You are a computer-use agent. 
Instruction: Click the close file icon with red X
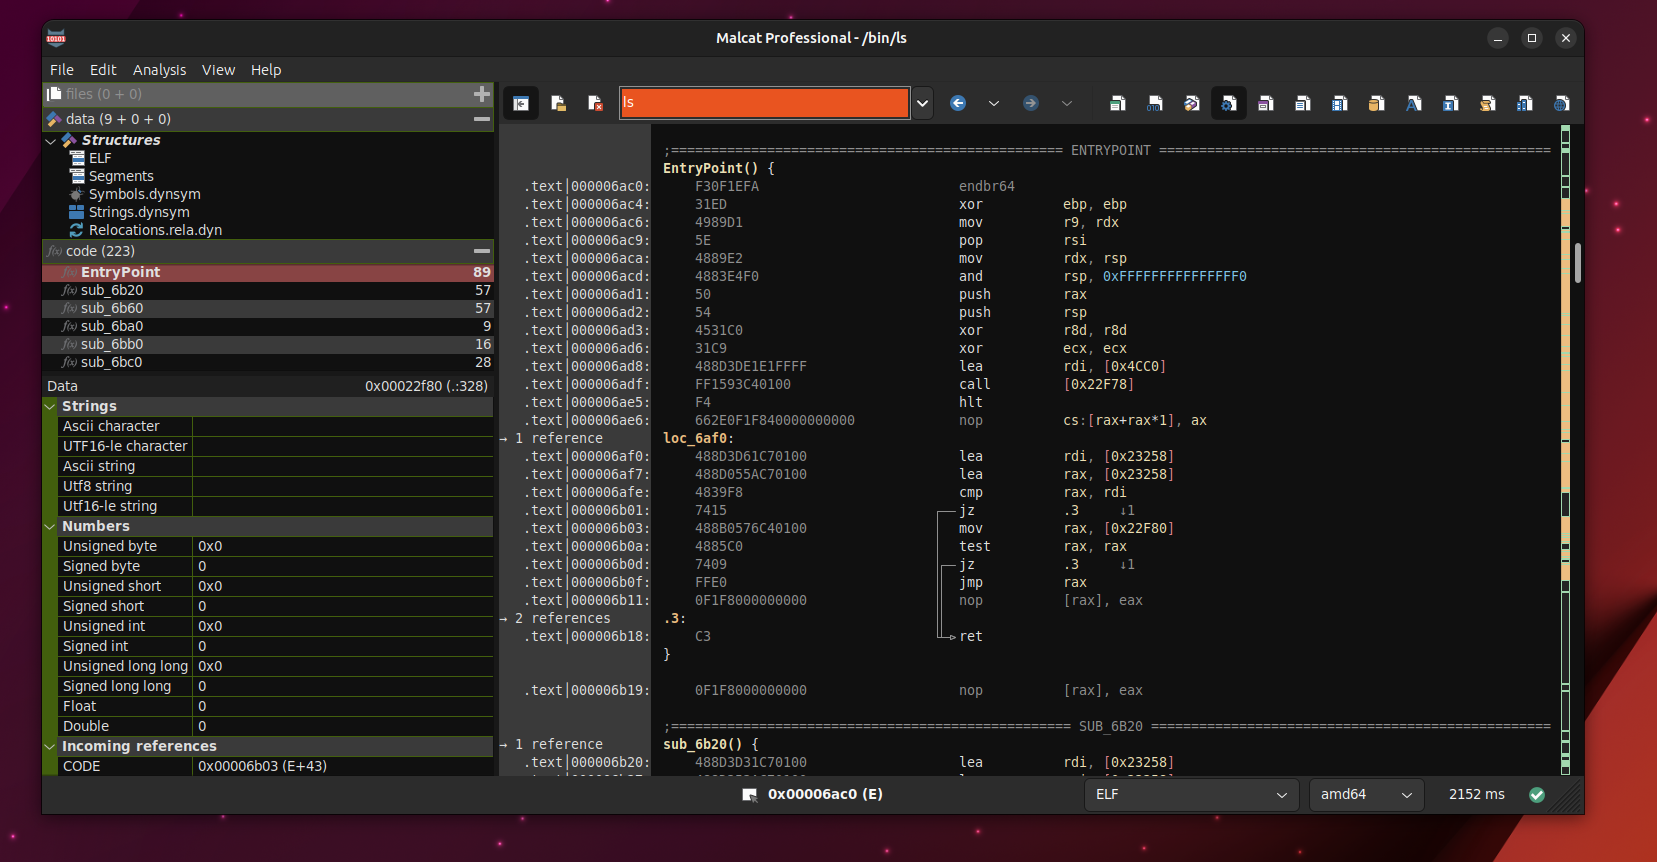tap(595, 103)
